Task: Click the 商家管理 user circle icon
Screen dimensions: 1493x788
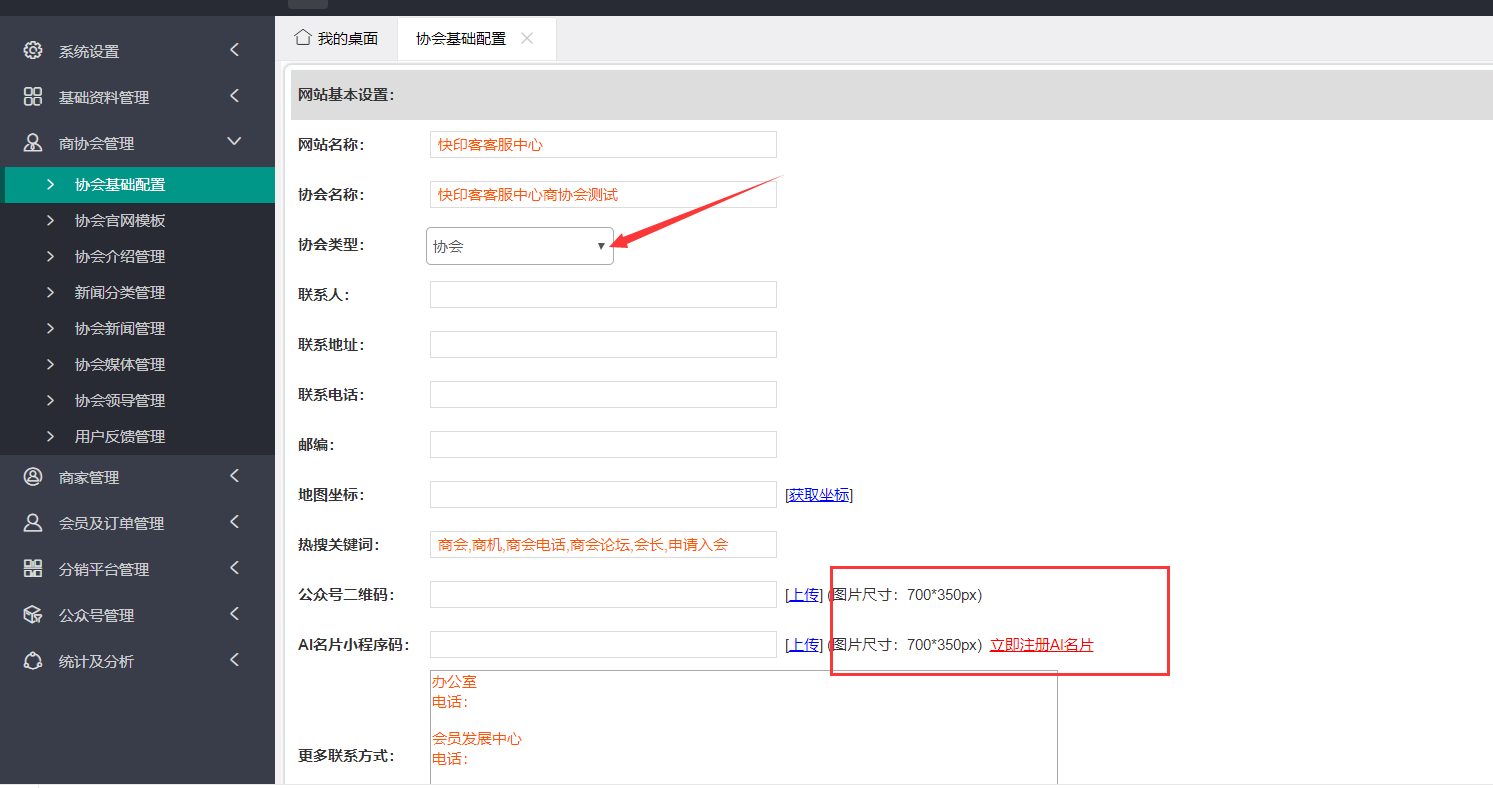Action: click(33, 477)
